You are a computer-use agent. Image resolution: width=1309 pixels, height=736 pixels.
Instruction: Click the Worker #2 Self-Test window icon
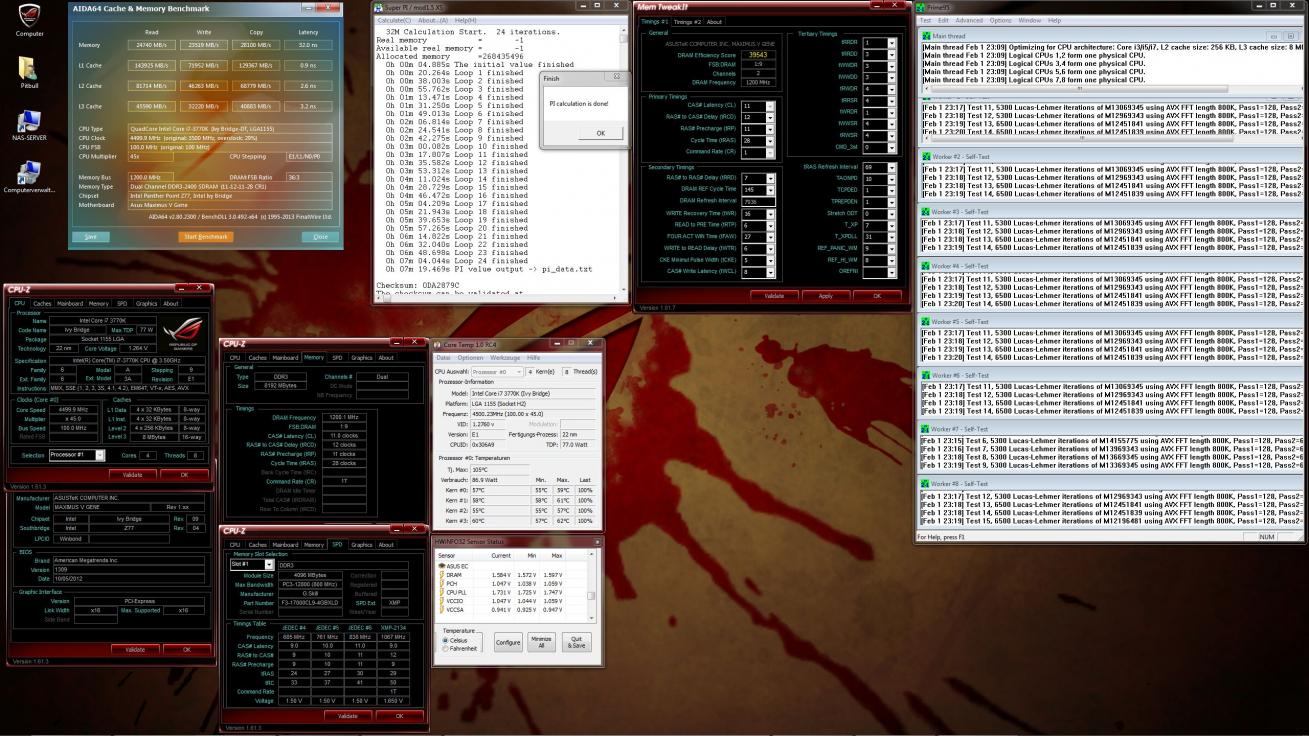point(925,157)
